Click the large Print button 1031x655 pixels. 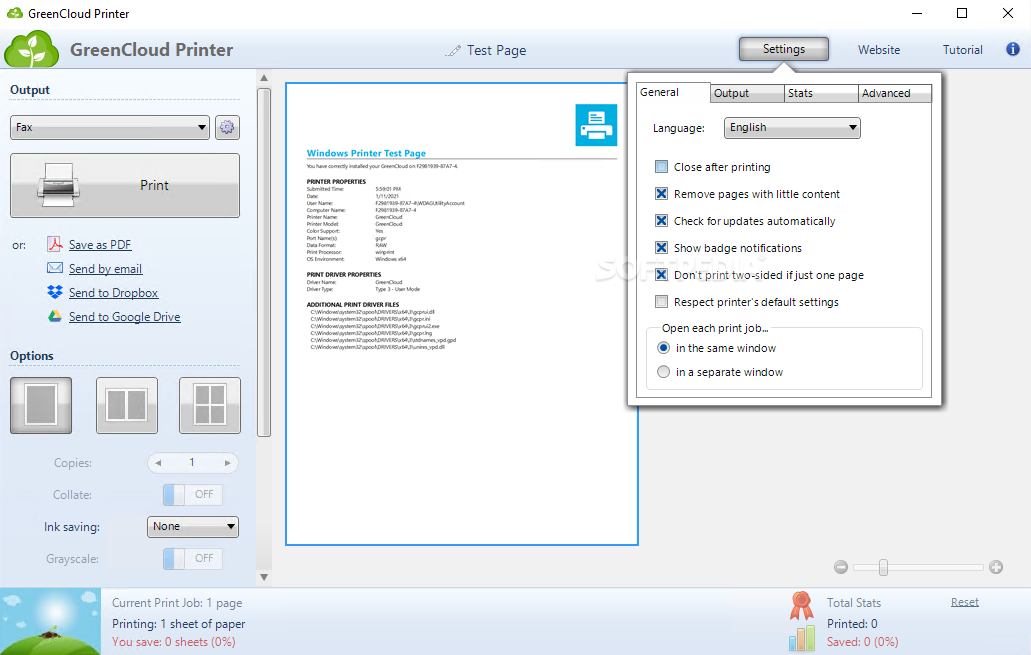(125, 185)
